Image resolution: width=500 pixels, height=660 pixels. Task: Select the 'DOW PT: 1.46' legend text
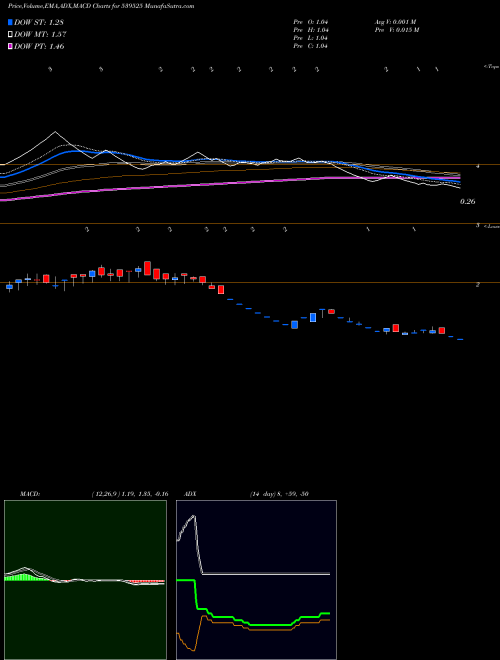[x=39, y=47]
